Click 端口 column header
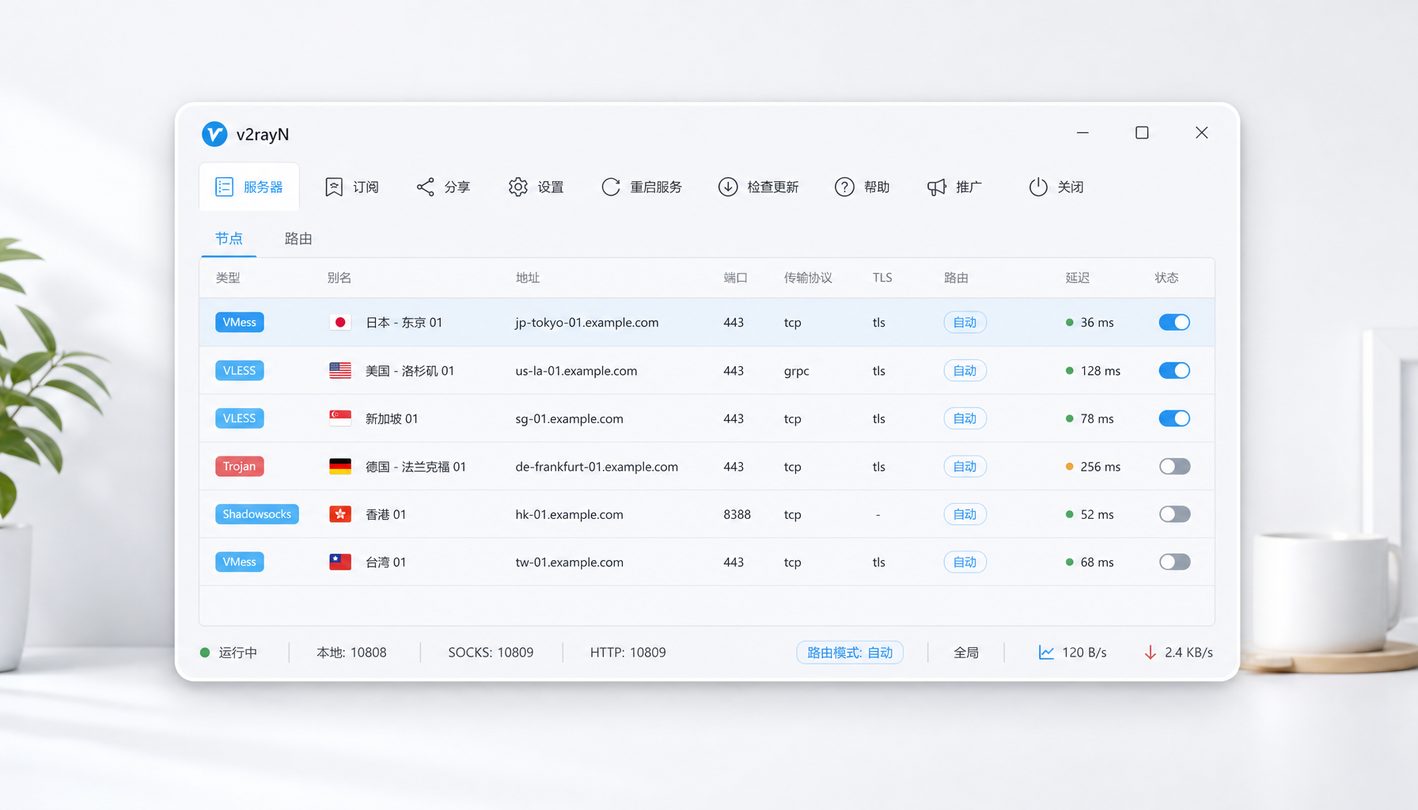The height and width of the screenshot is (810, 1418). [736, 278]
